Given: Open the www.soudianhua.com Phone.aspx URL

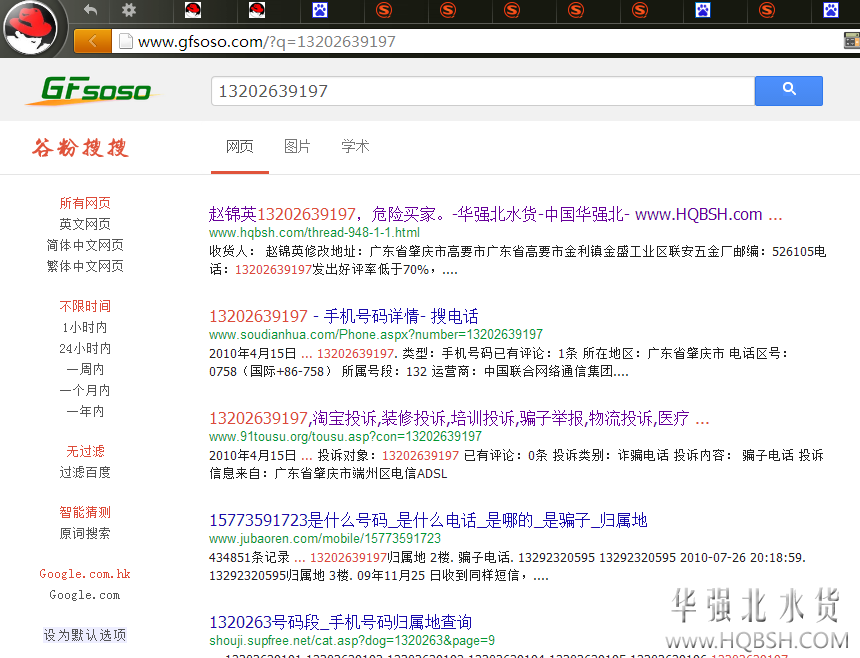Looking at the screenshot, I should (376, 334).
